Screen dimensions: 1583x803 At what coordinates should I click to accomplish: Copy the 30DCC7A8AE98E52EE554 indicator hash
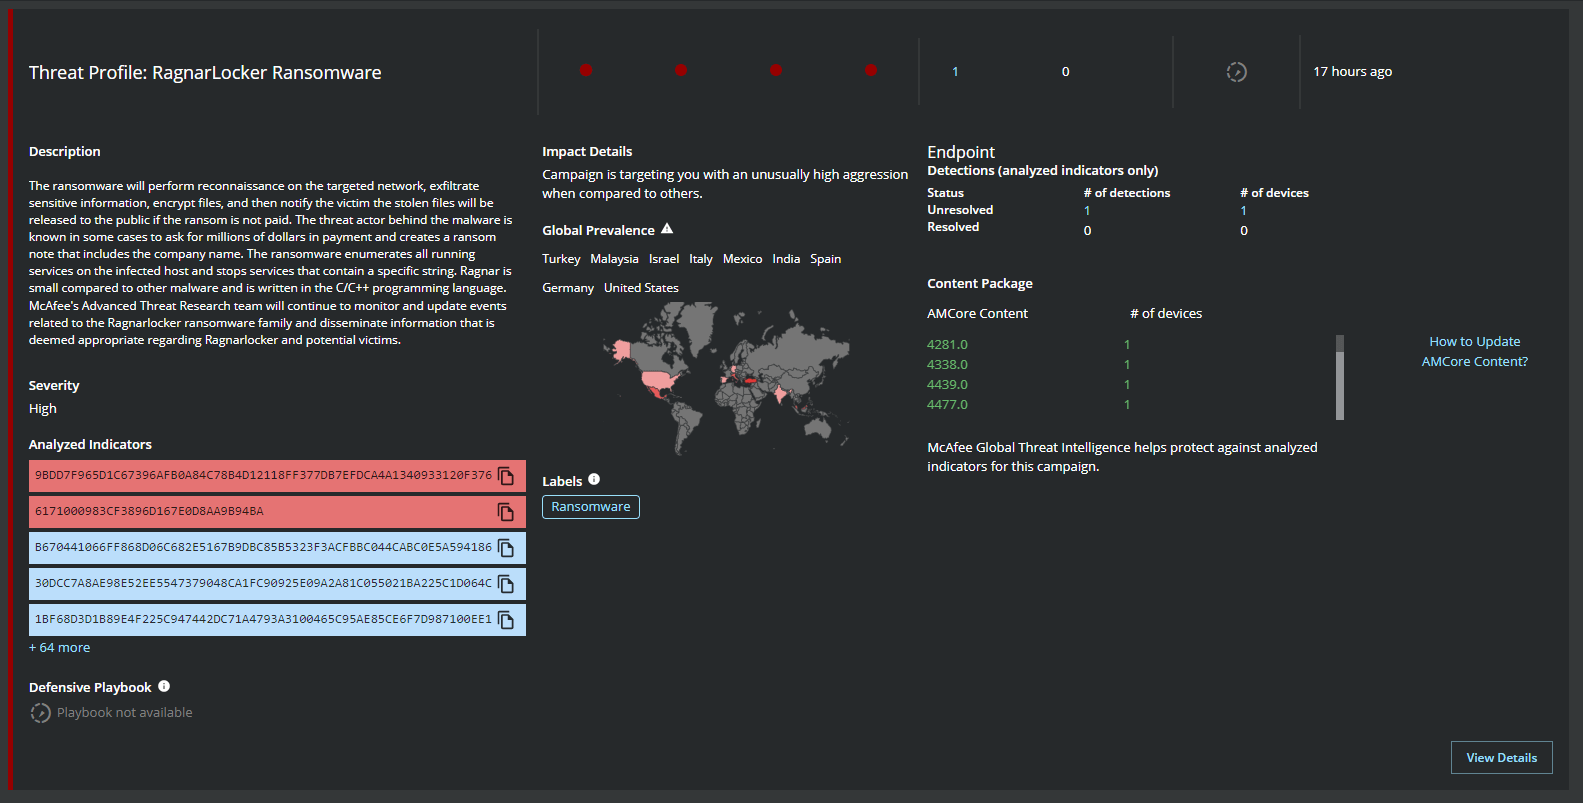tap(506, 584)
